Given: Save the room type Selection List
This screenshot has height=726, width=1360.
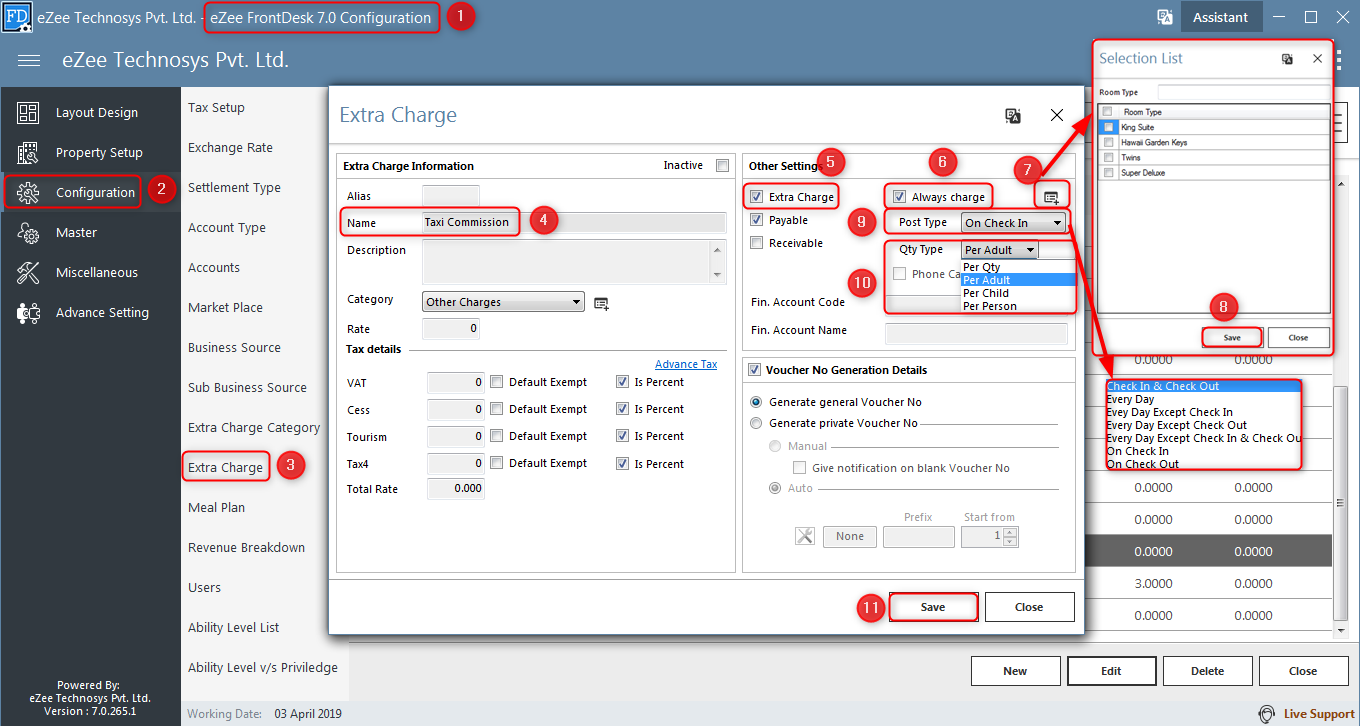Looking at the screenshot, I should (x=1232, y=338).
